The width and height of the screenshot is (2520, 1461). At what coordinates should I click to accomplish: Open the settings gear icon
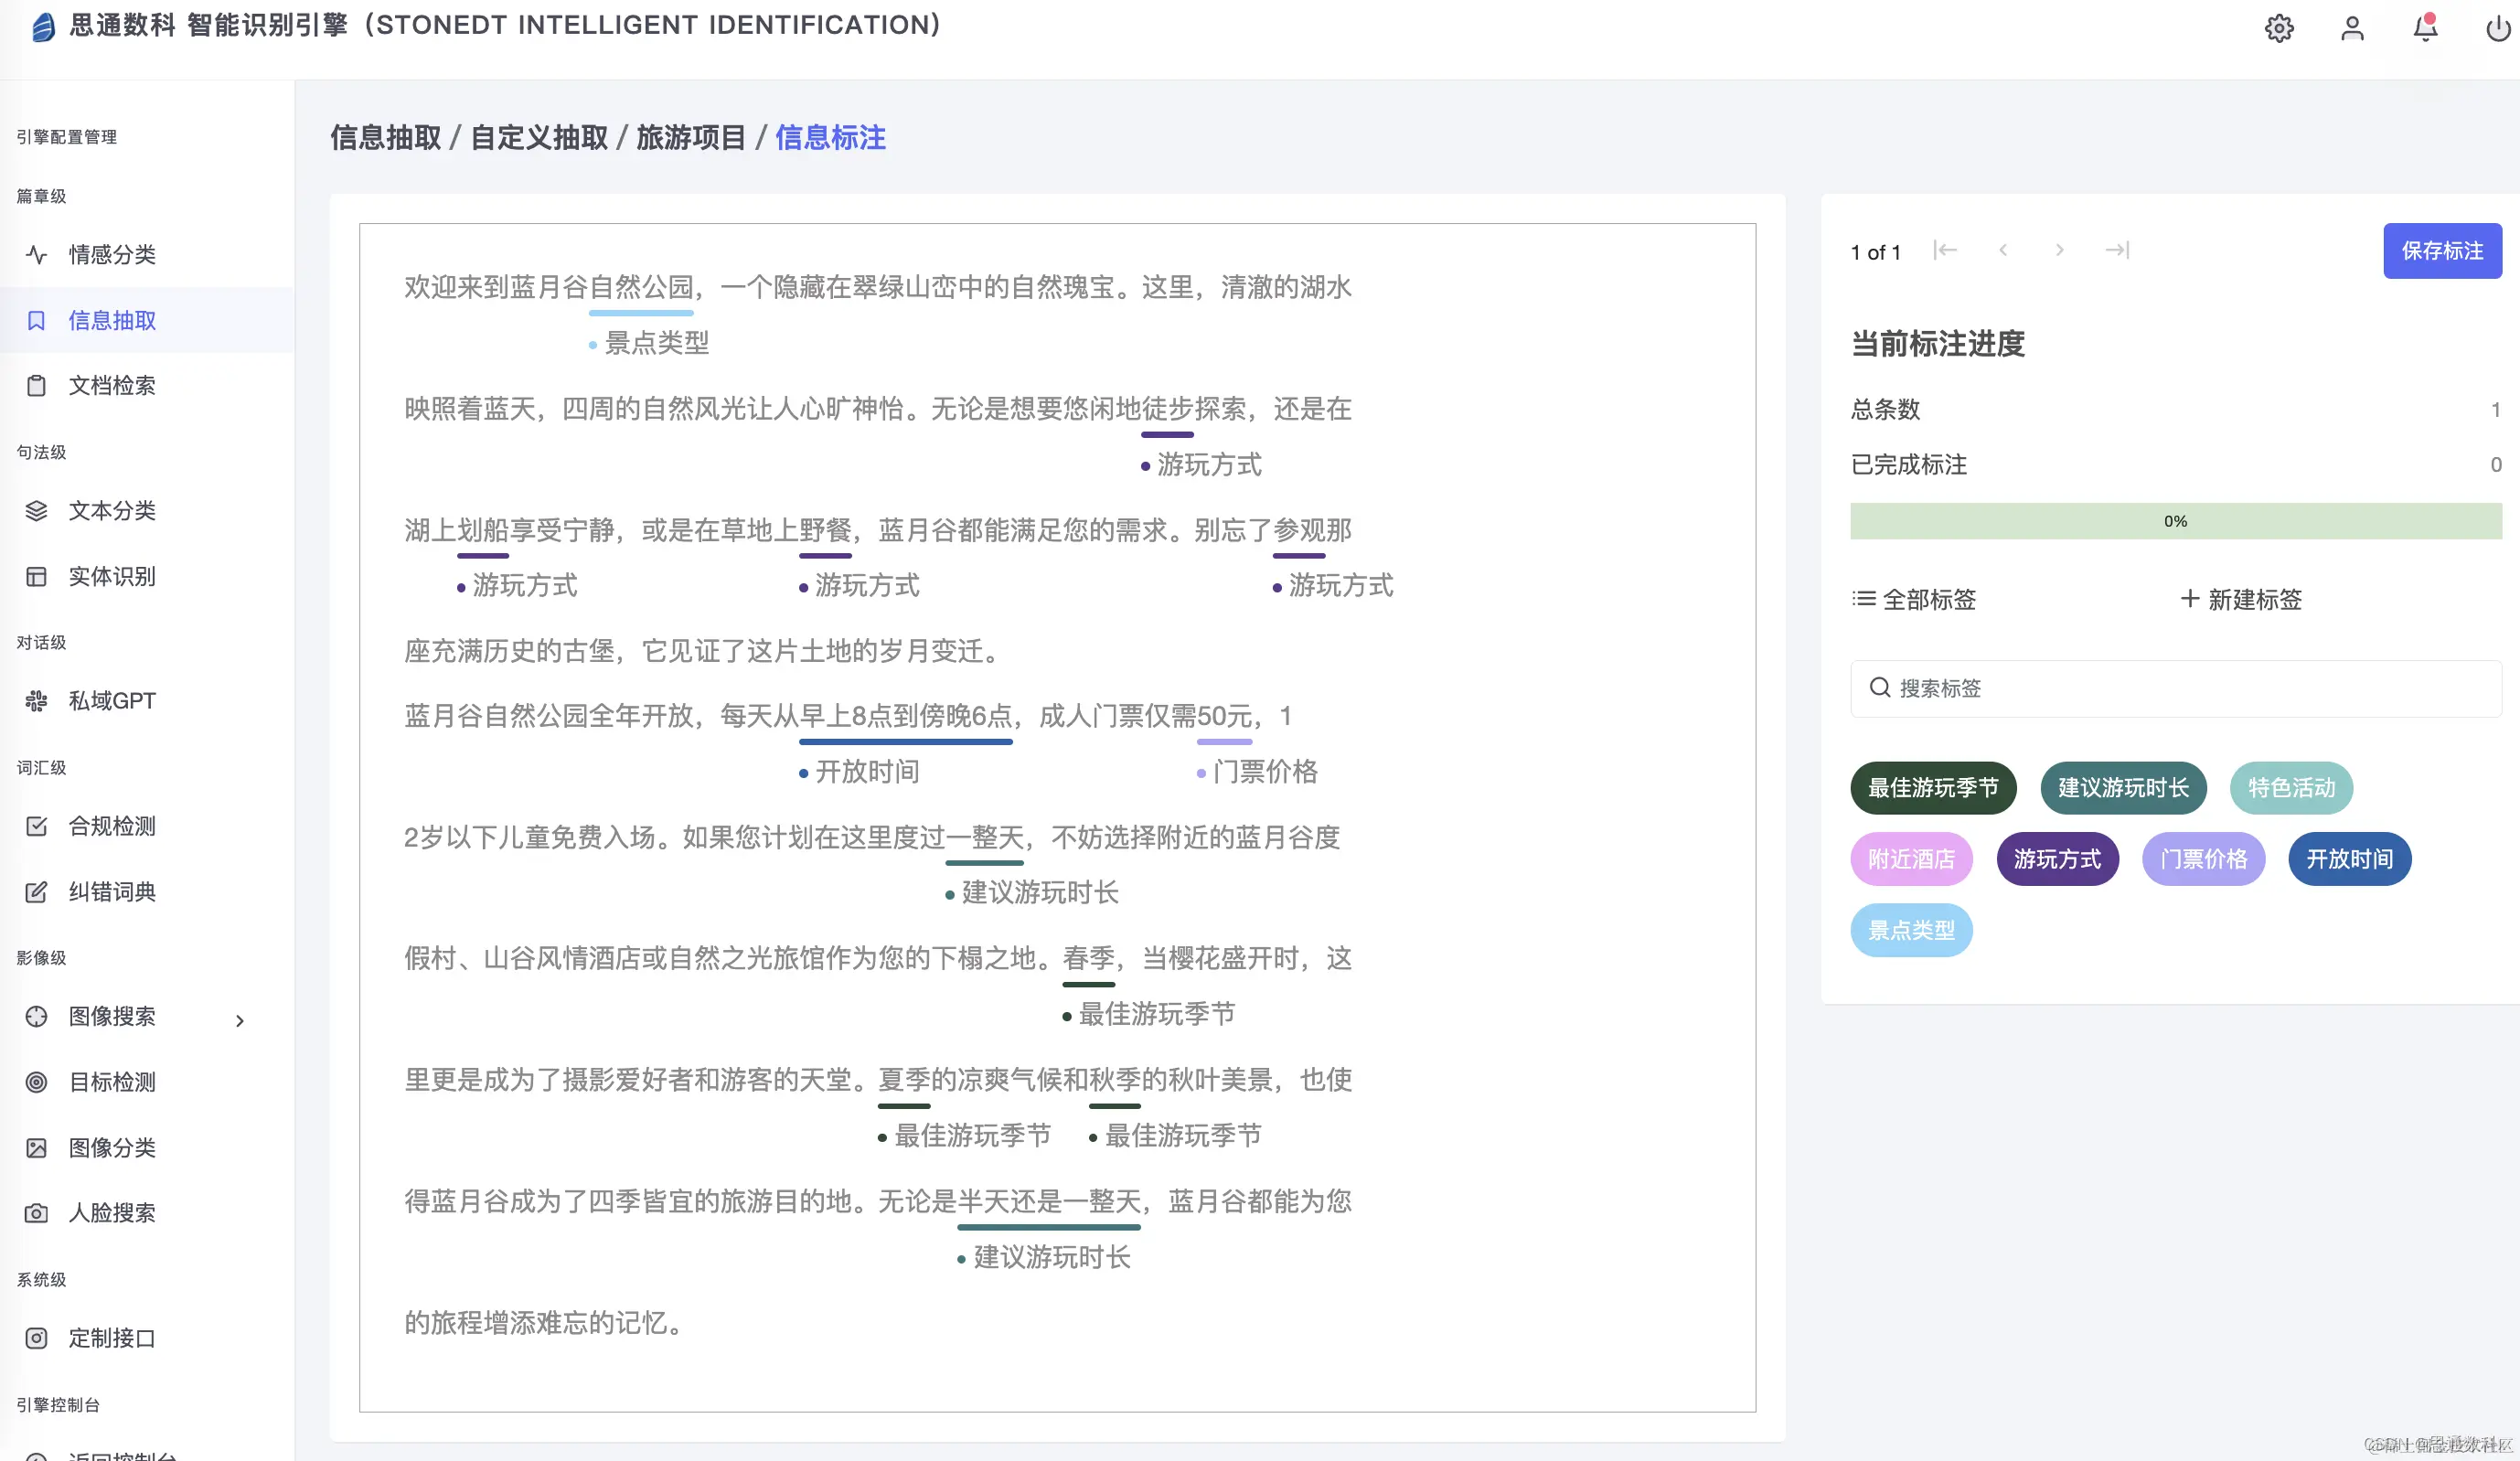coord(2279,28)
